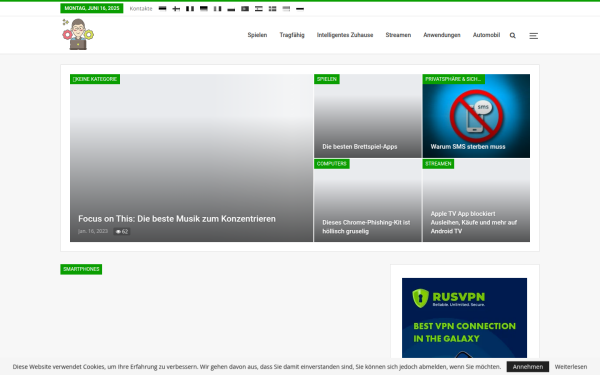This screenshot has height=375, width=600.
Task: Click the Privatsphäre & Sich... category tag
Action: [x=453, y=79]
